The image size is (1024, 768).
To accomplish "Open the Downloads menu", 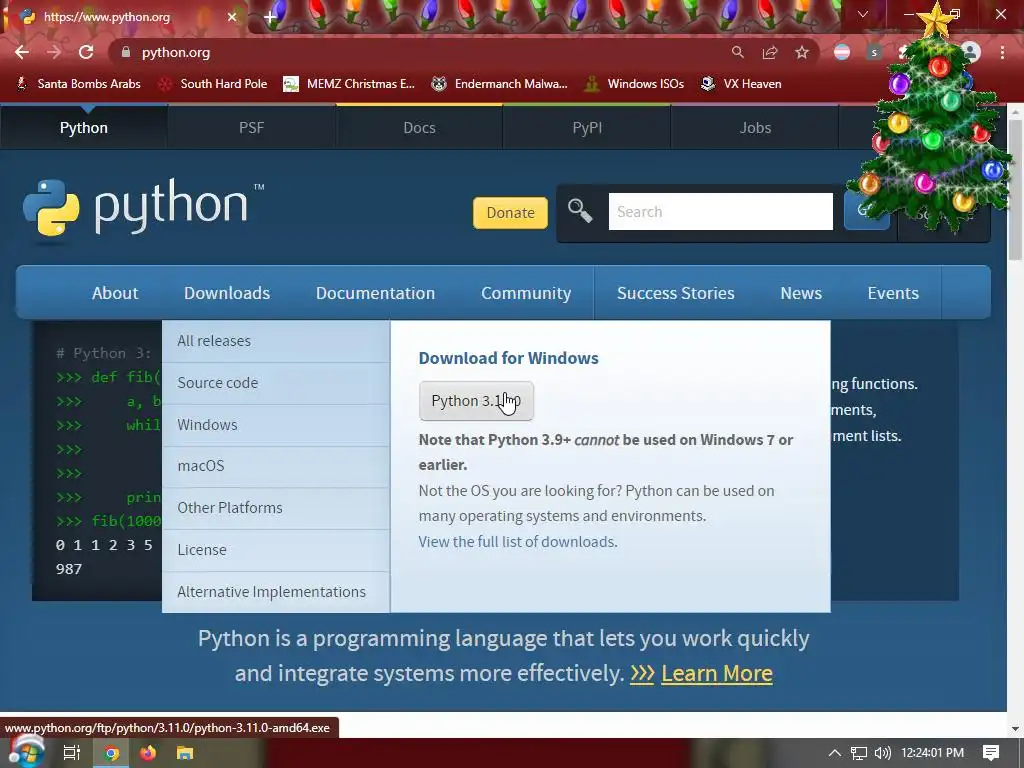I will point(227,293).
